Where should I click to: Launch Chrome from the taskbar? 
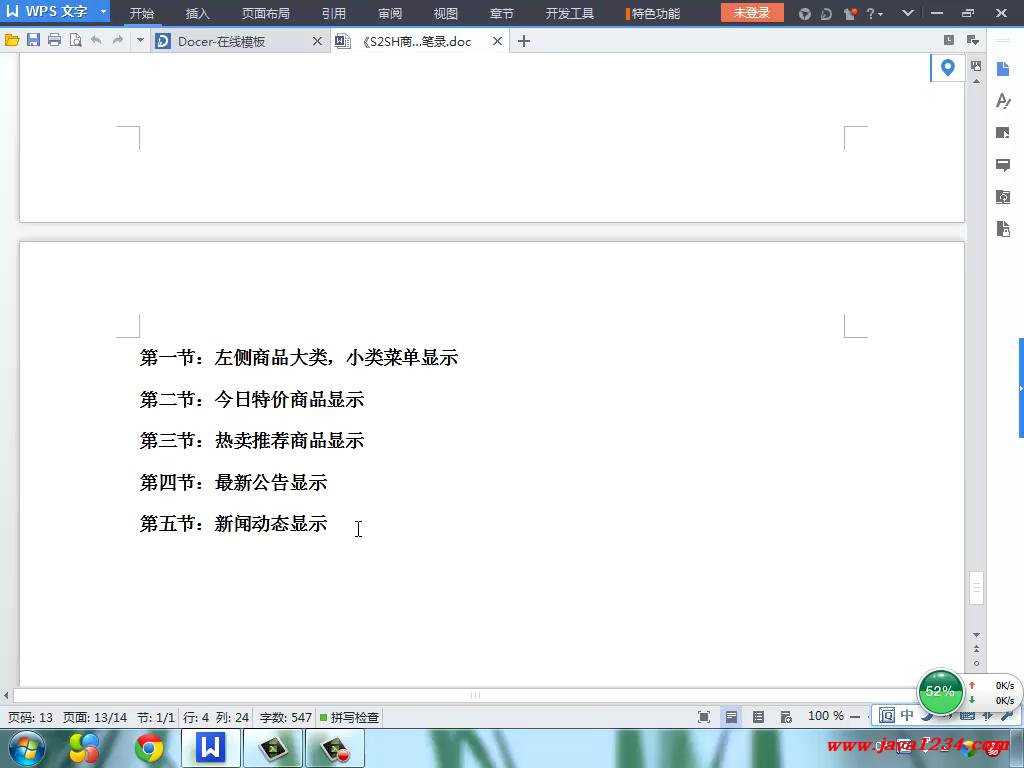click(x=149, y=748)
